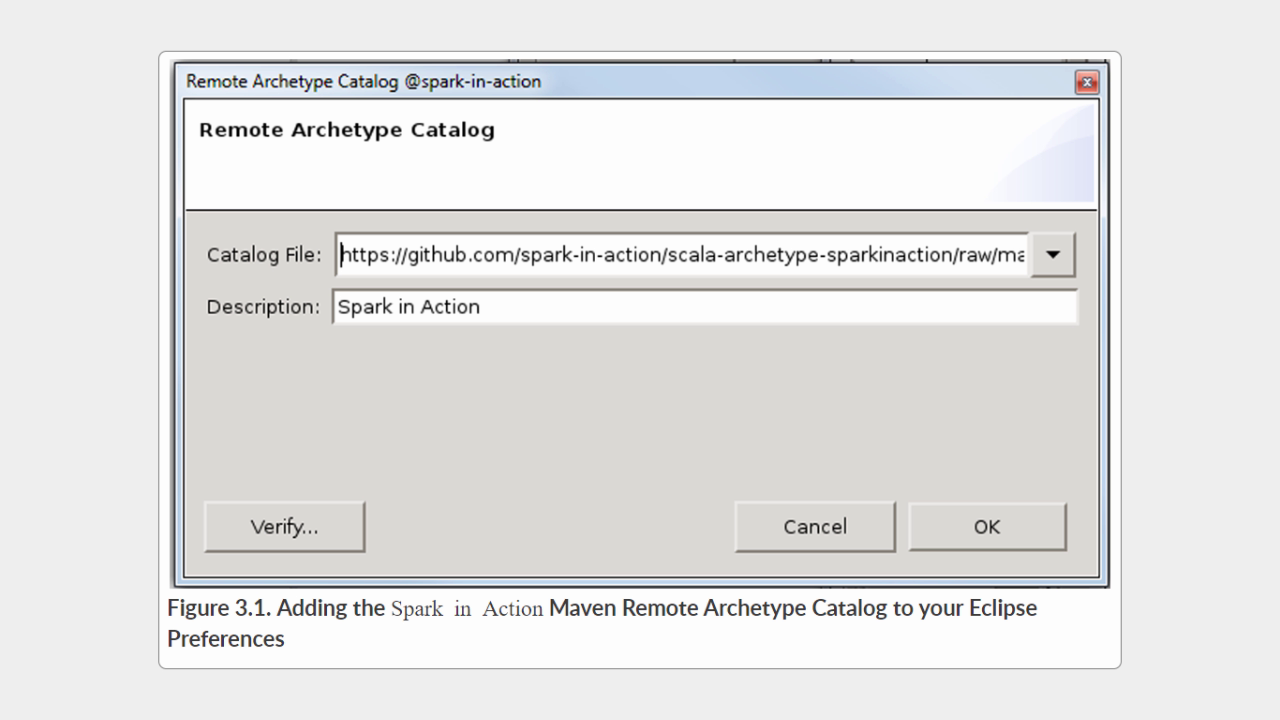Click monospace 'Spark in Action' in caption
This screenshot has width=1280, height=720.
(467, 609)
